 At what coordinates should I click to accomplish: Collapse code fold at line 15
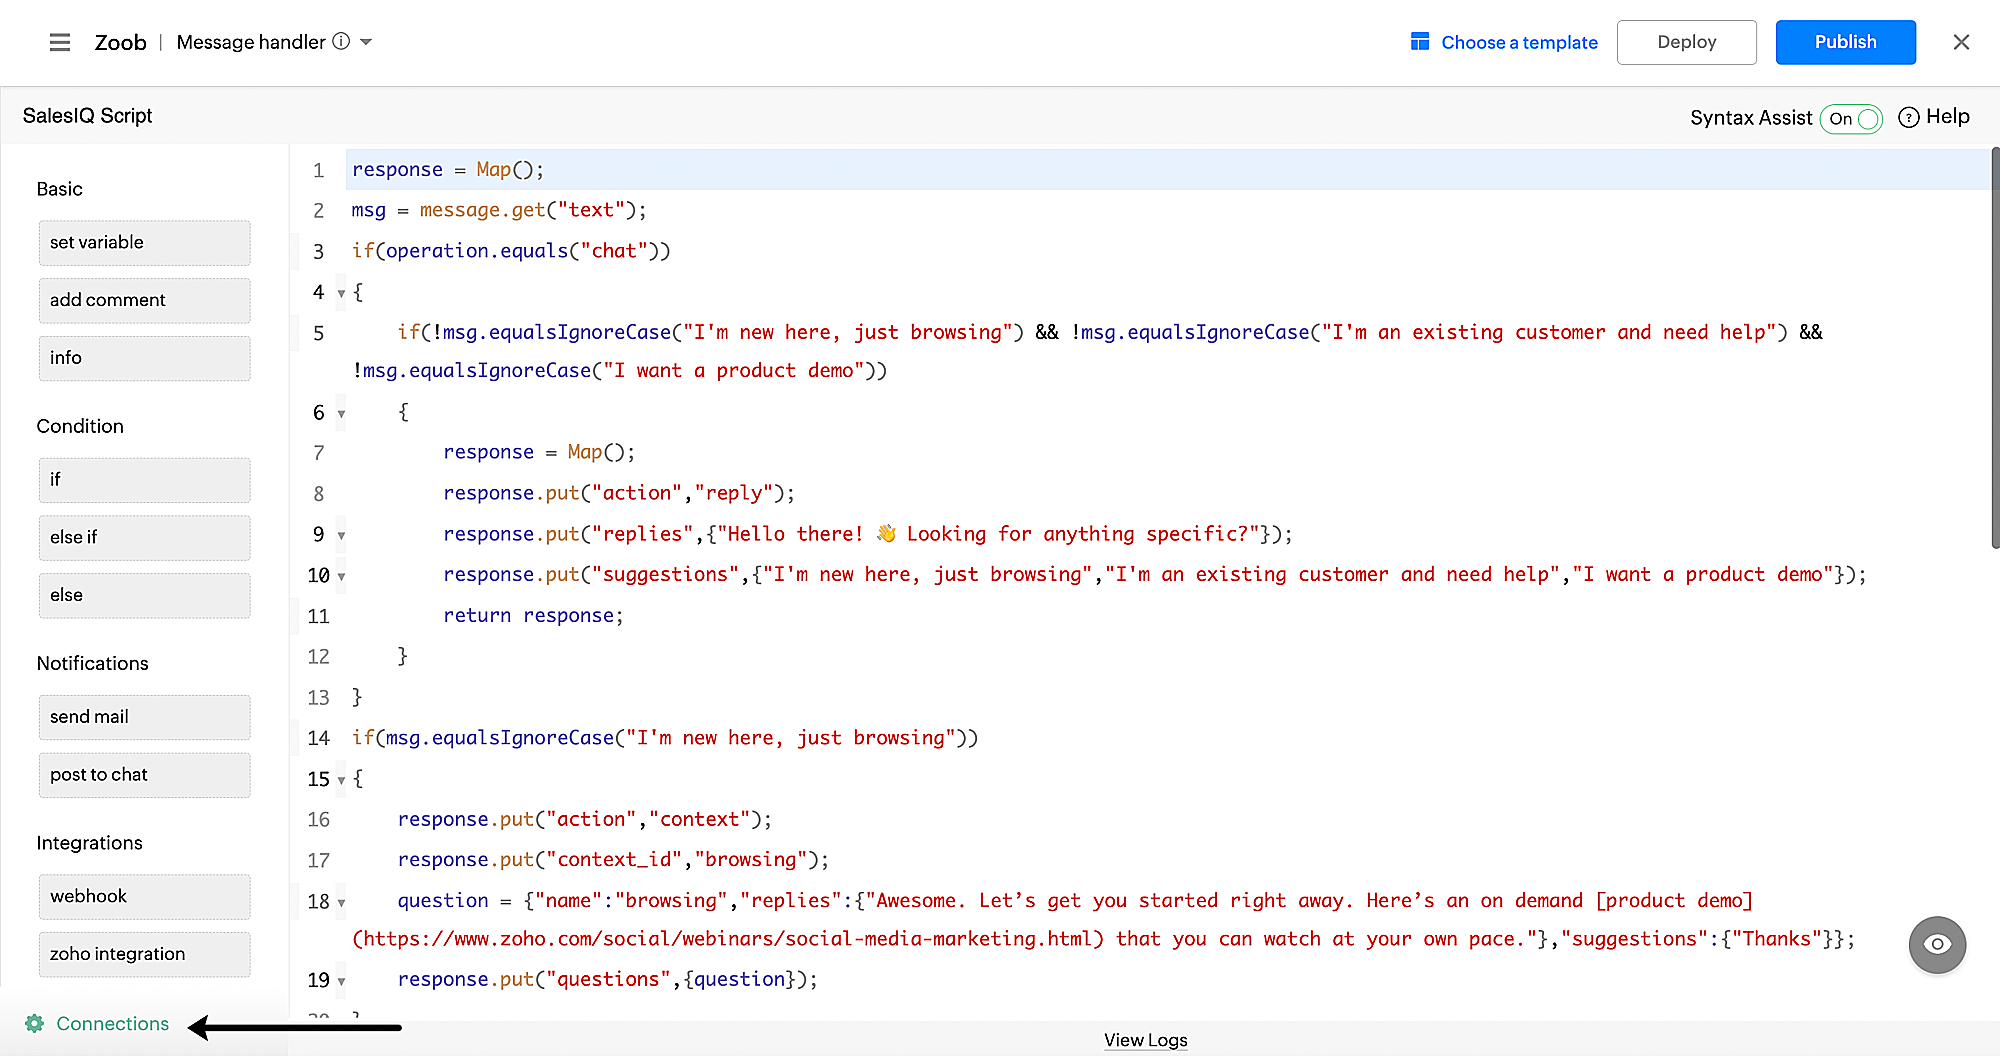341,780
